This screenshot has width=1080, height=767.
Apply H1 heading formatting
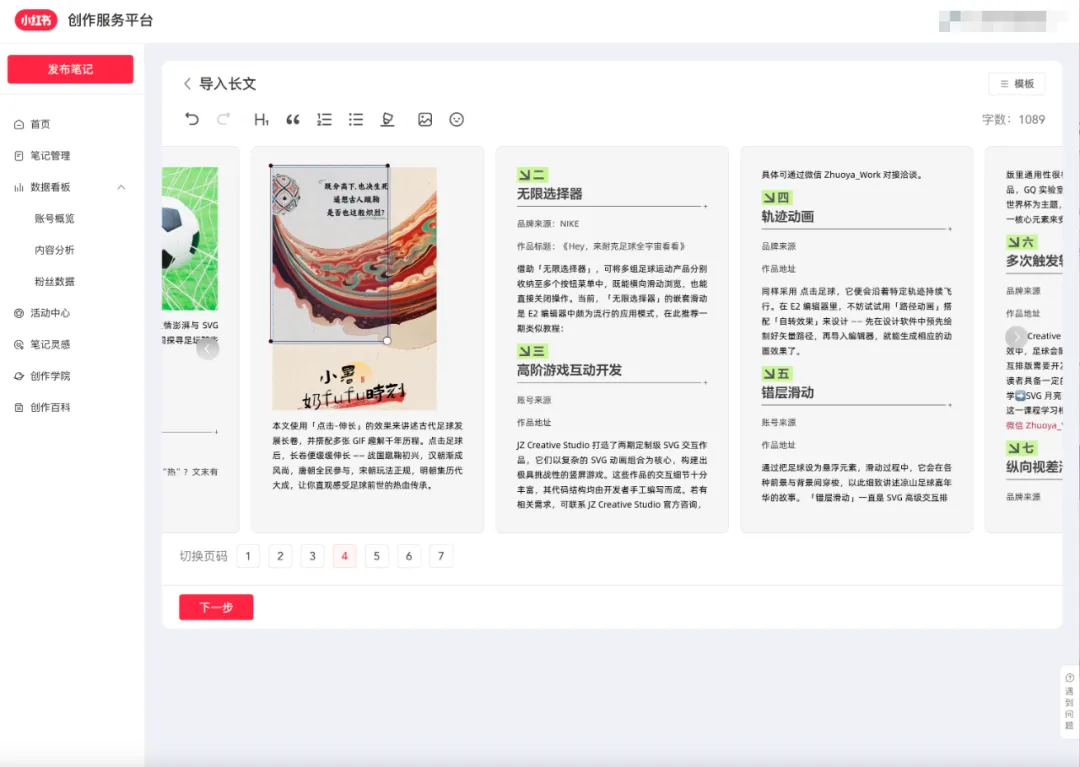click(x=260, y=119)
